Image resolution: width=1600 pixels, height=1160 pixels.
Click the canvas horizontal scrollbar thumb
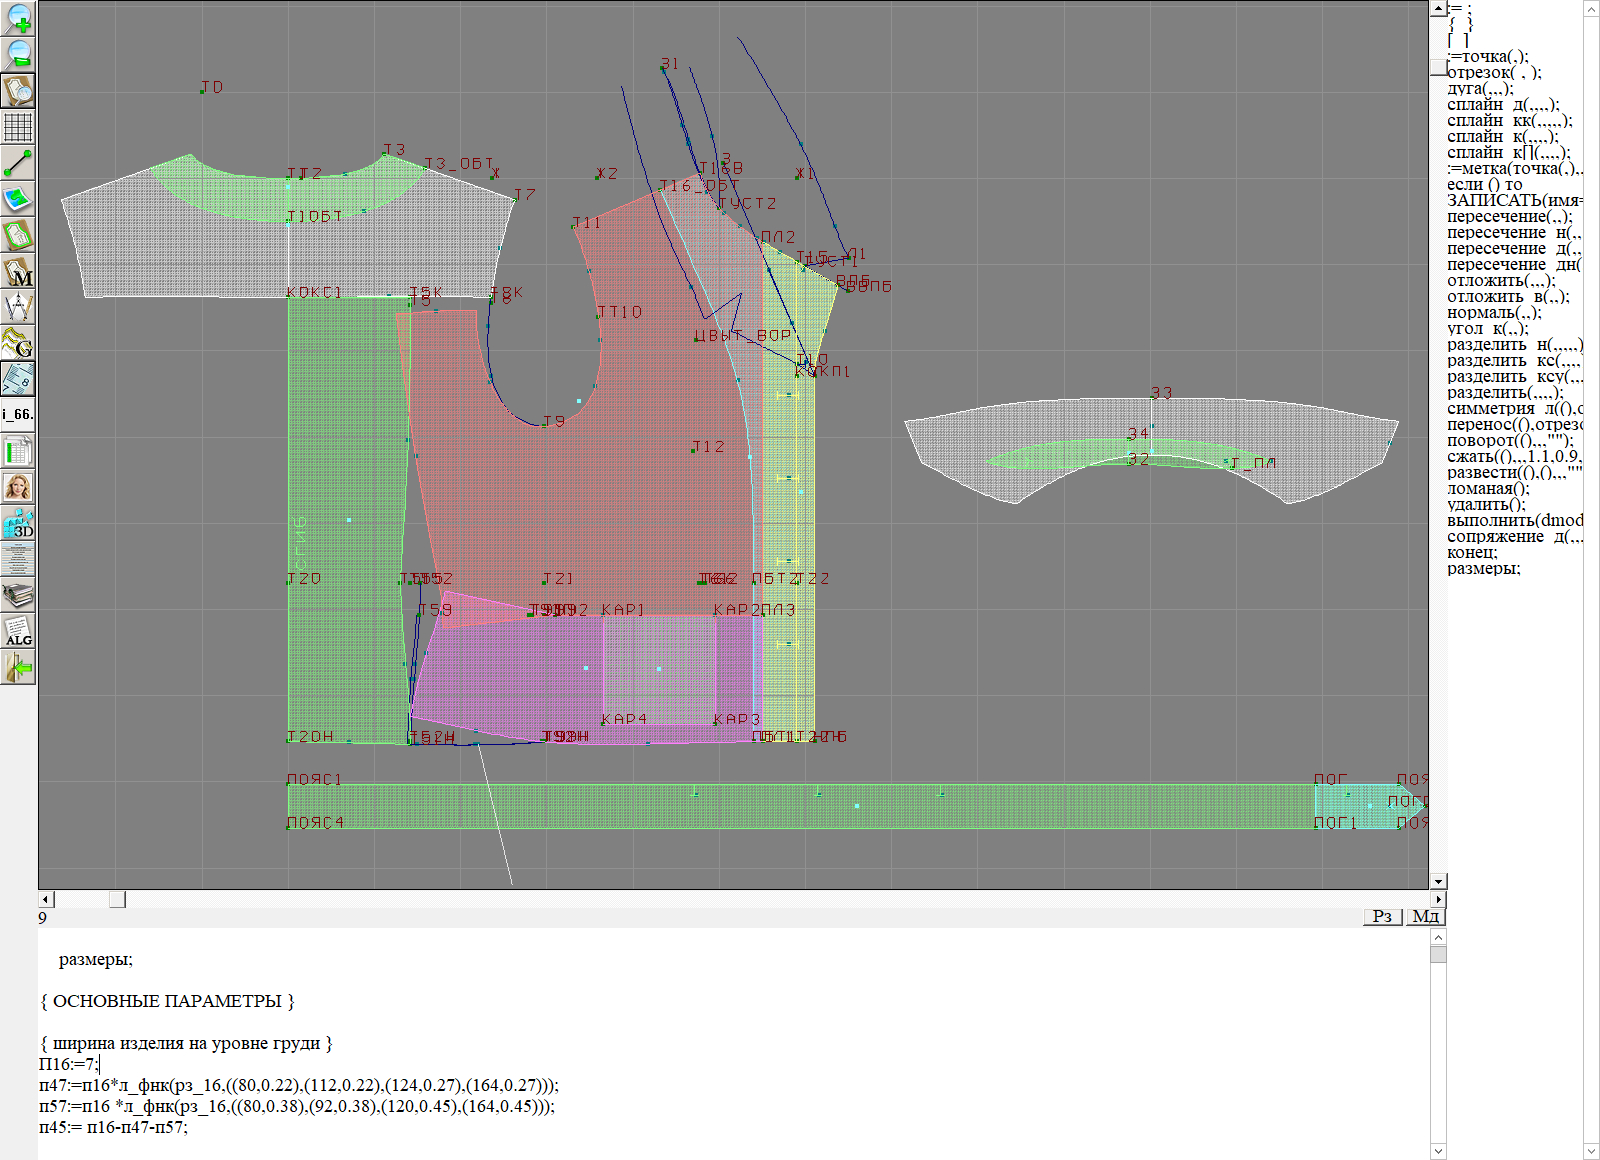(x=117, y=899)
